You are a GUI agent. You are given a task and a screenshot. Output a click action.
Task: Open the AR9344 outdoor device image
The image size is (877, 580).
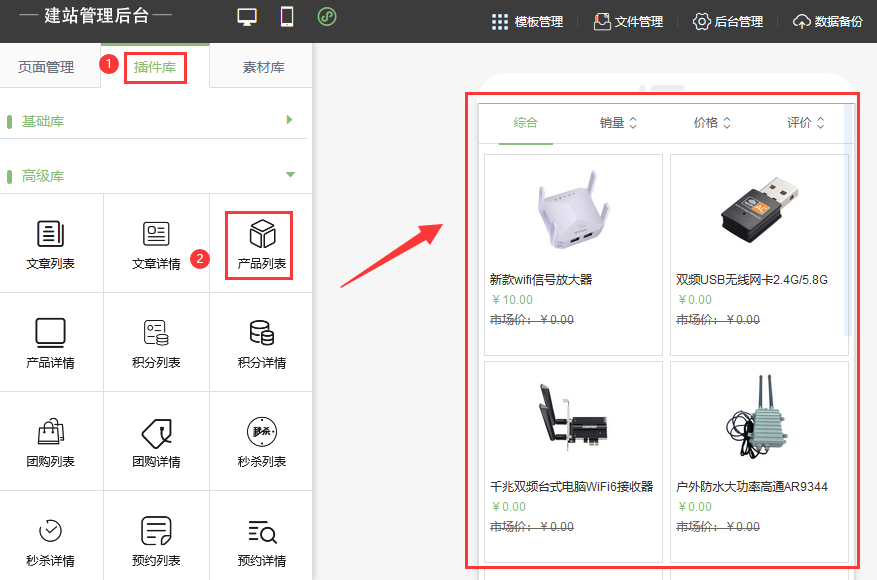pos(758,417)
